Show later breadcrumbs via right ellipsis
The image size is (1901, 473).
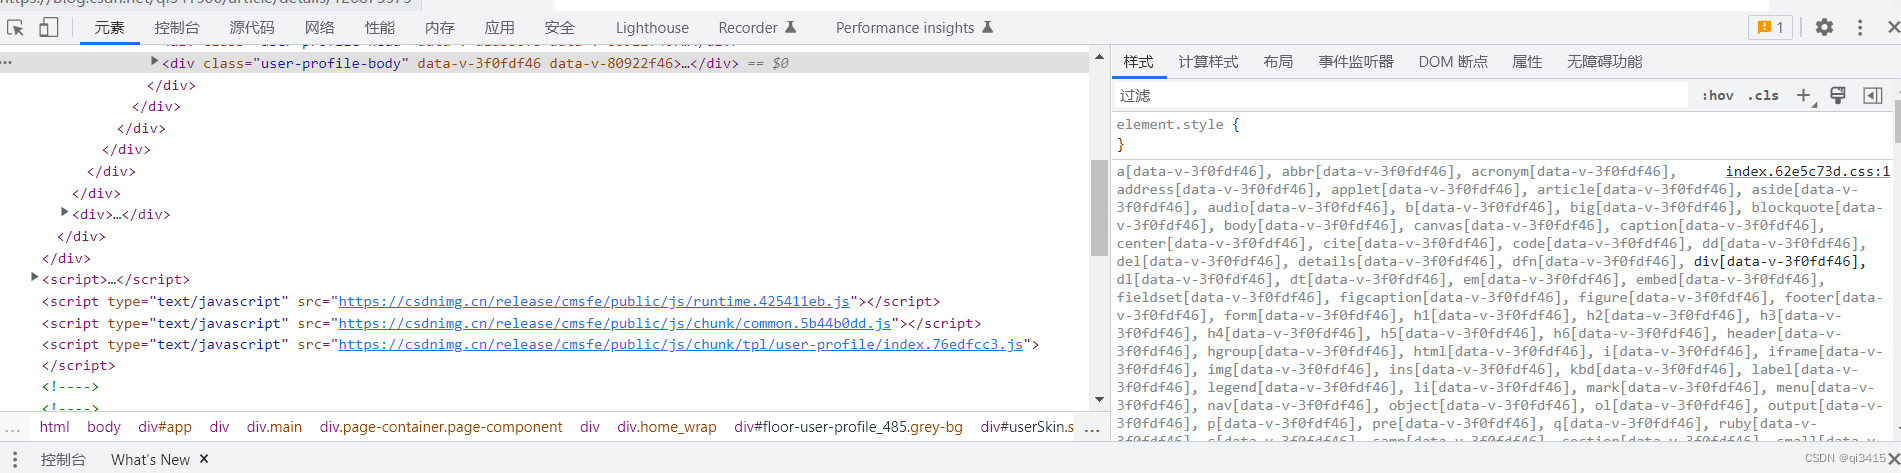(x=1092, y=429)
